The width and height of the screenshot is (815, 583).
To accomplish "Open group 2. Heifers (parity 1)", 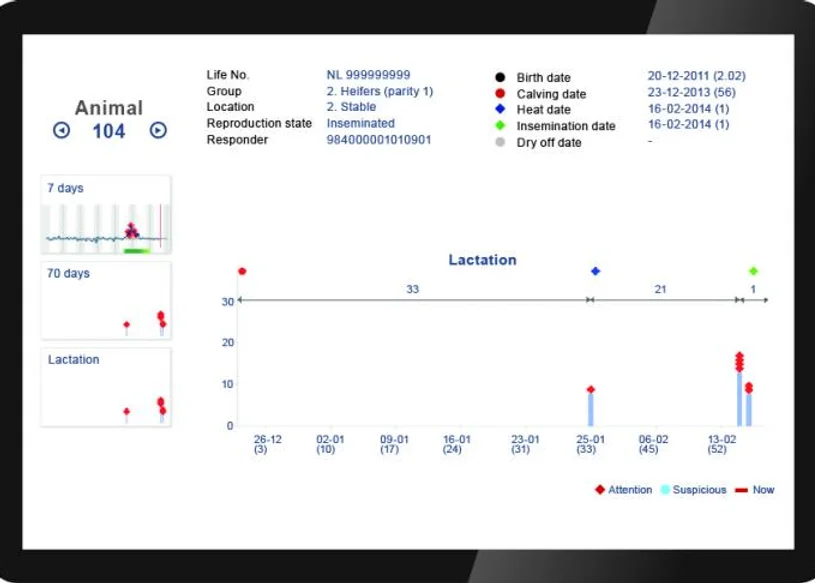I will 379,91.
